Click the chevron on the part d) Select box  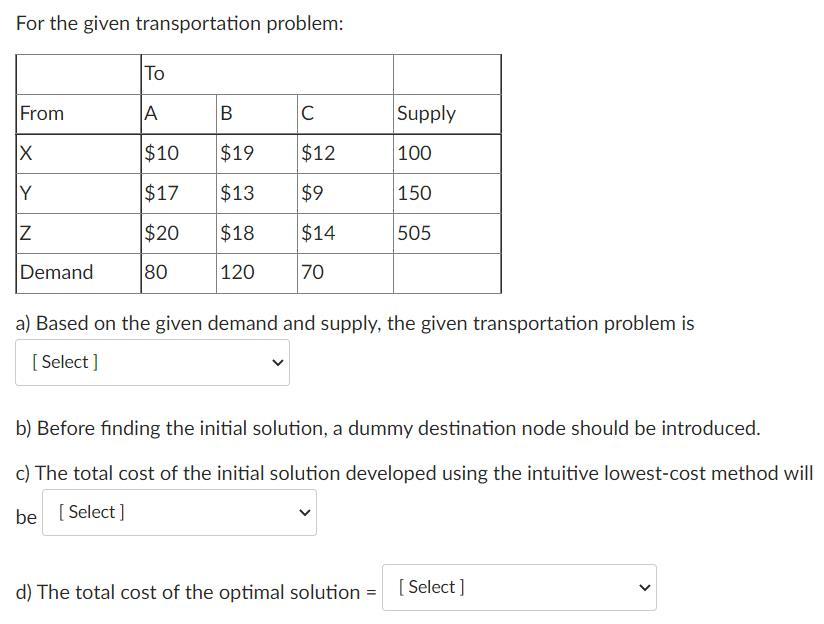[x=645, y=589]
